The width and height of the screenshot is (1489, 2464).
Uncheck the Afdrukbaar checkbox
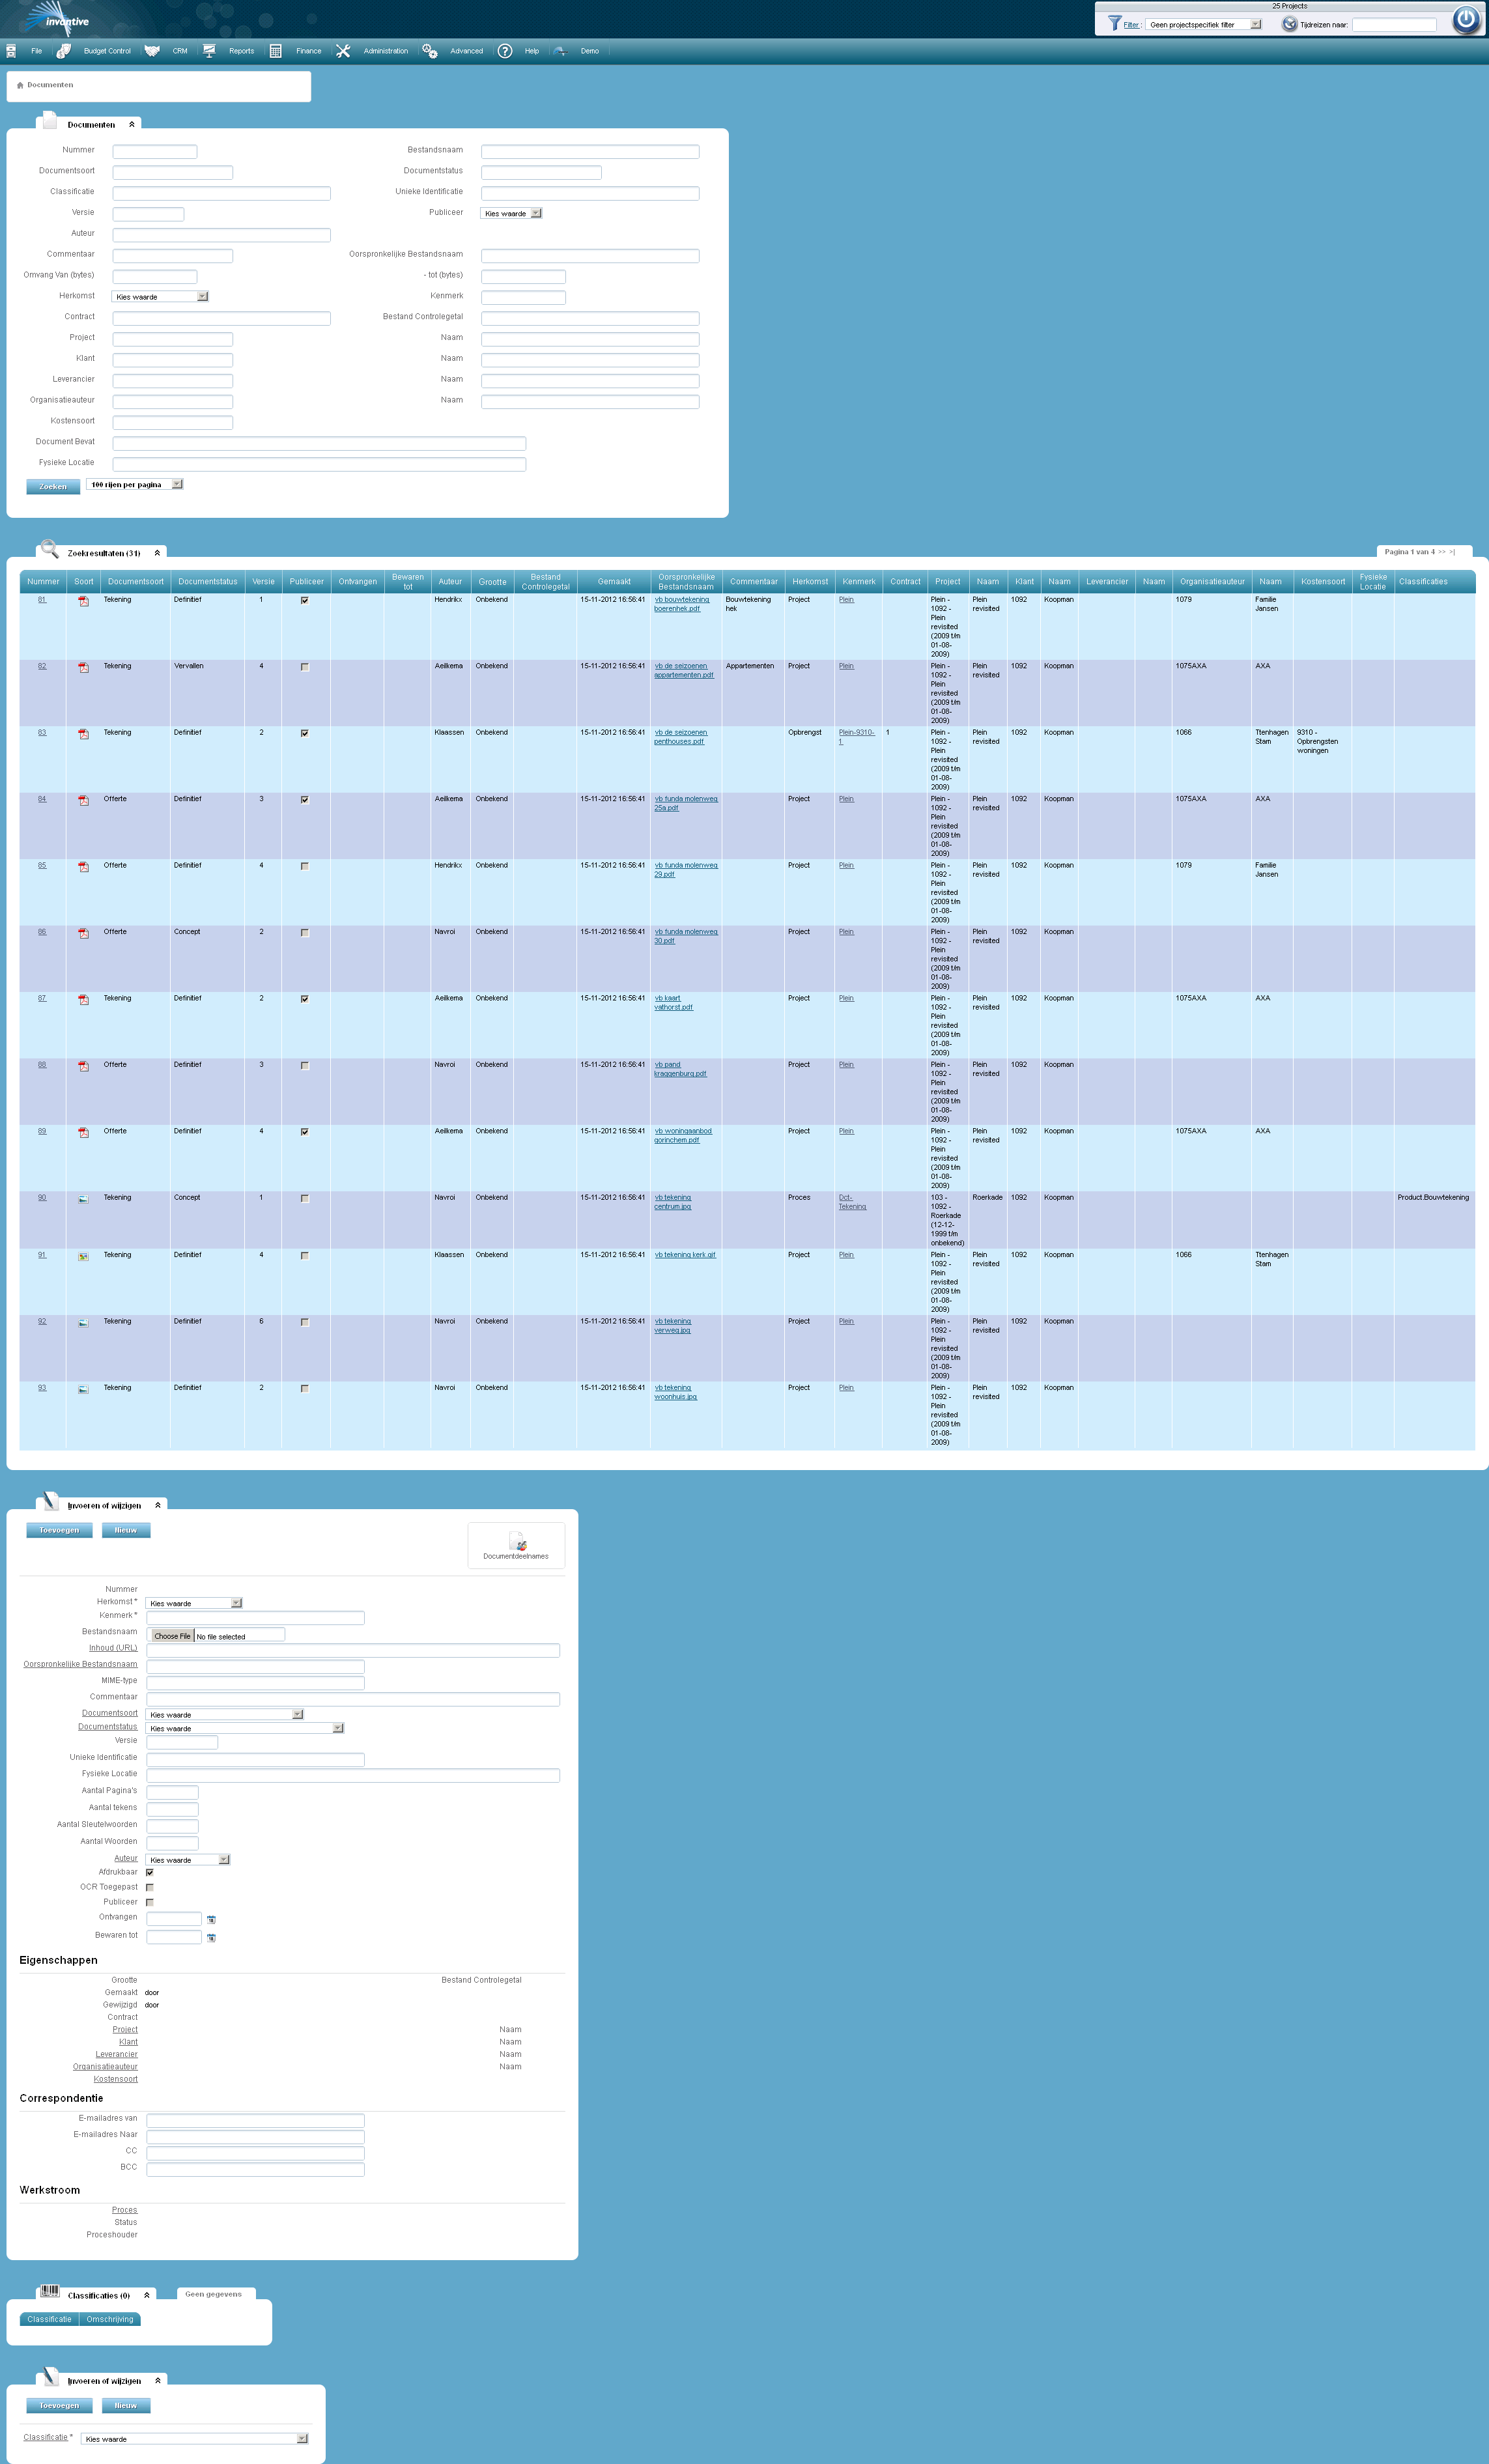point(150,1872)
